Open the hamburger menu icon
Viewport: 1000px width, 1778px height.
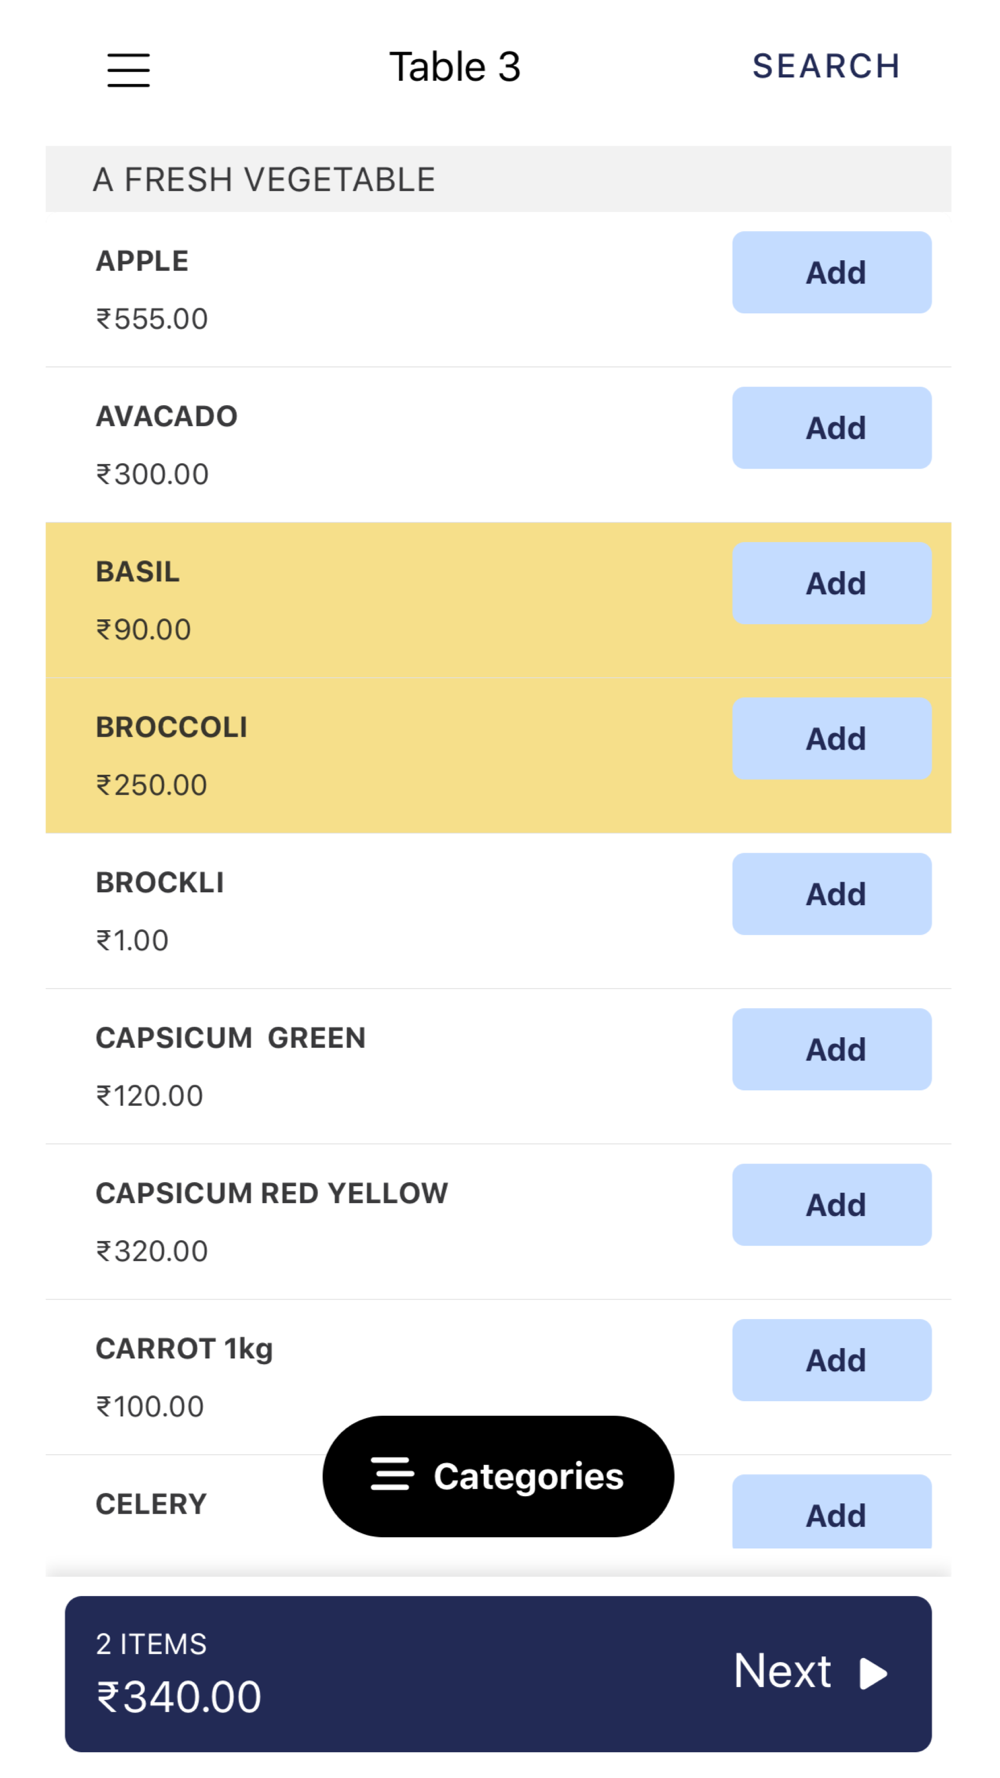point(128,70)
